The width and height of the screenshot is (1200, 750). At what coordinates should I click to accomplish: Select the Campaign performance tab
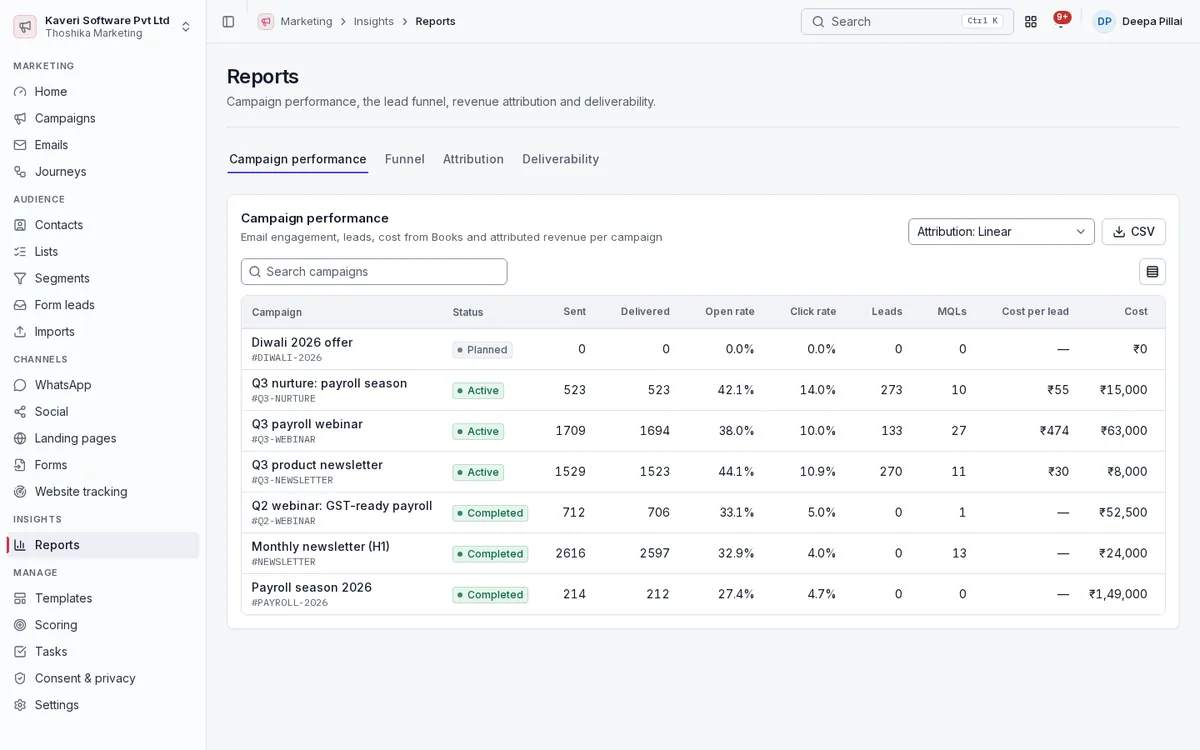(x=298, y=159)
